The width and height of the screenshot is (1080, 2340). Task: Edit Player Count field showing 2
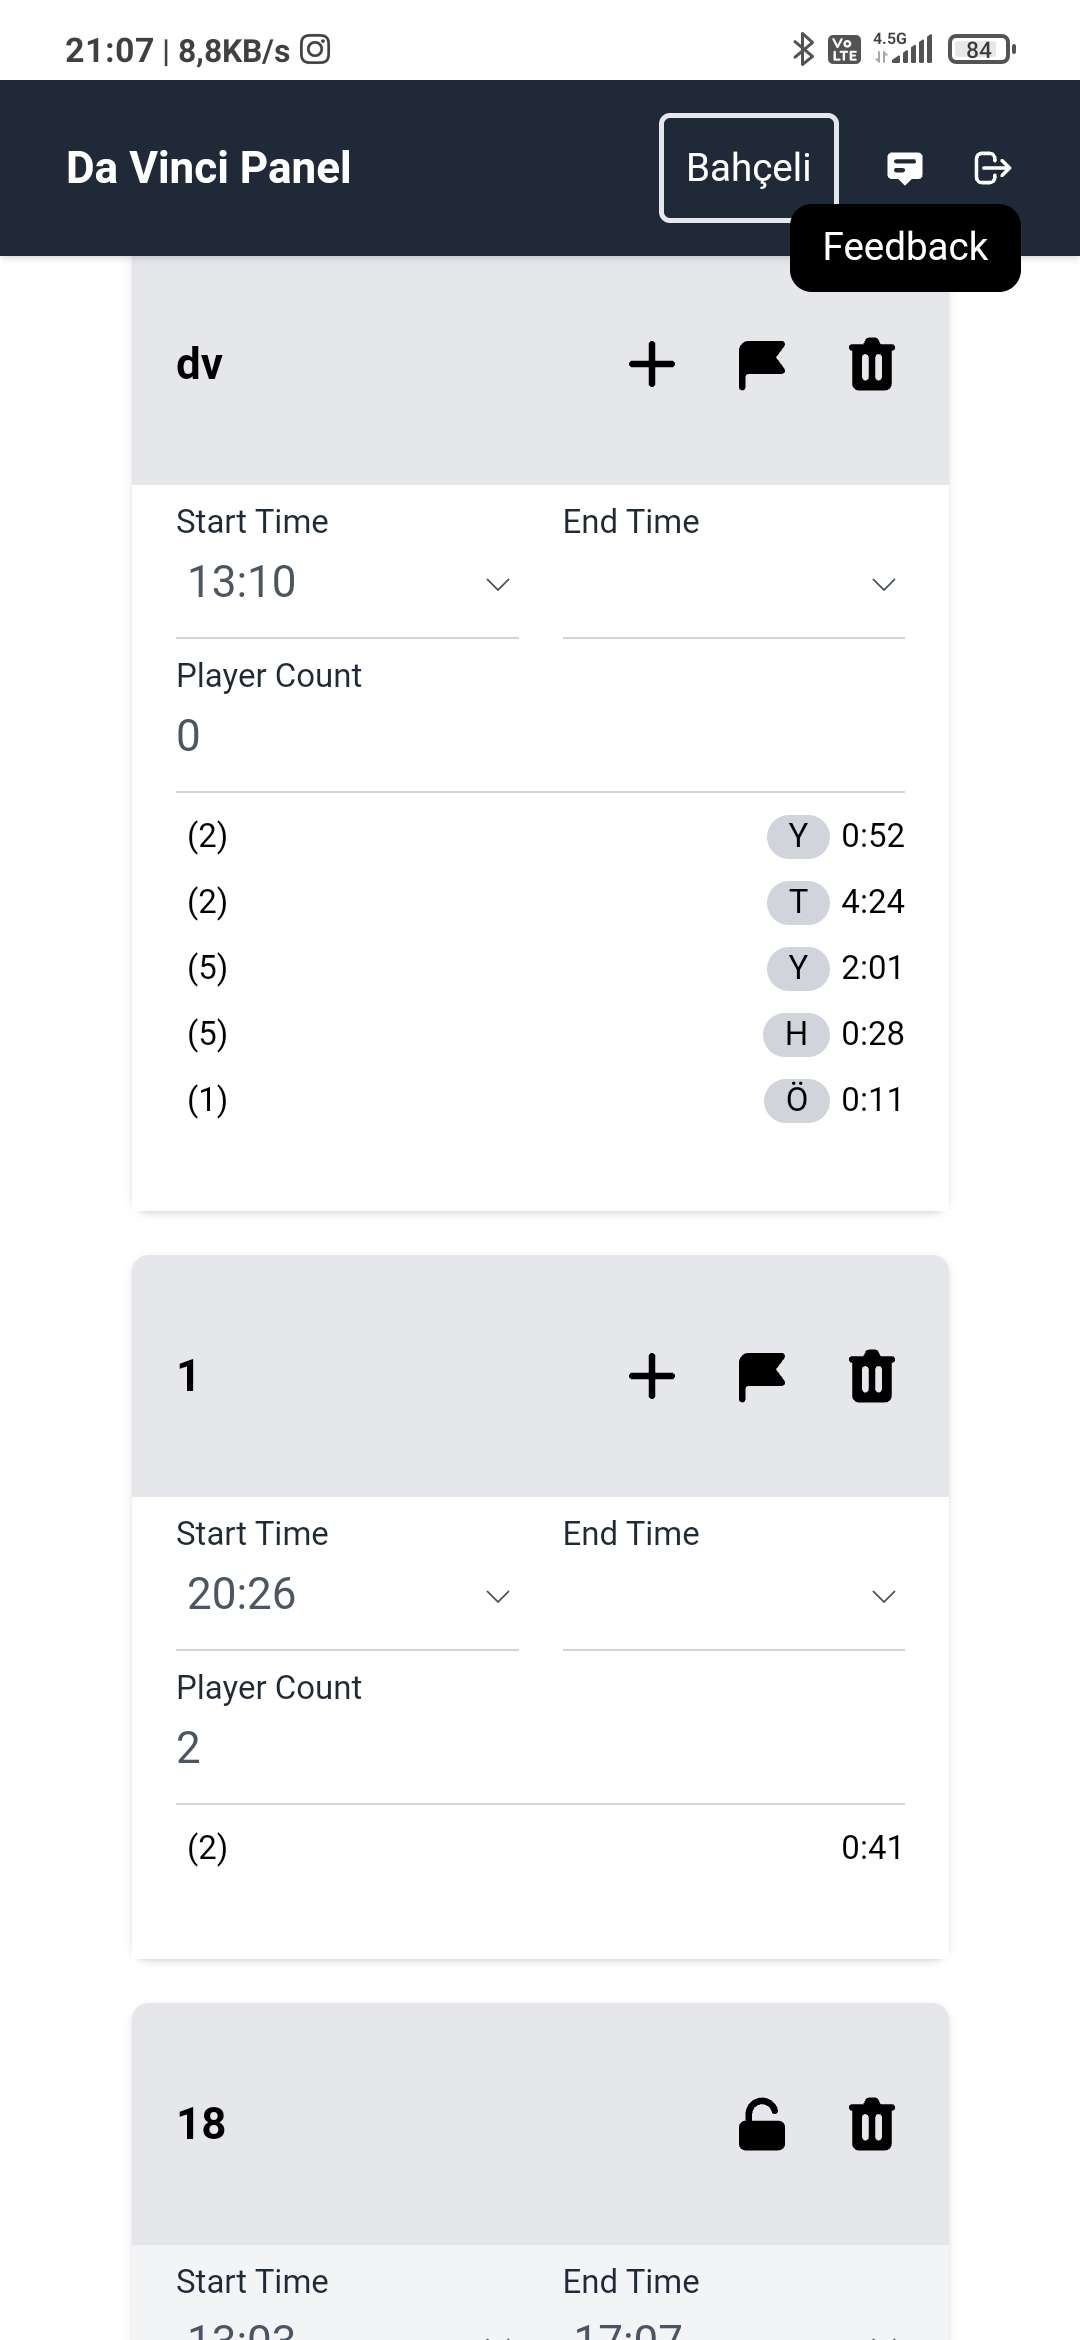point(540,1749)
